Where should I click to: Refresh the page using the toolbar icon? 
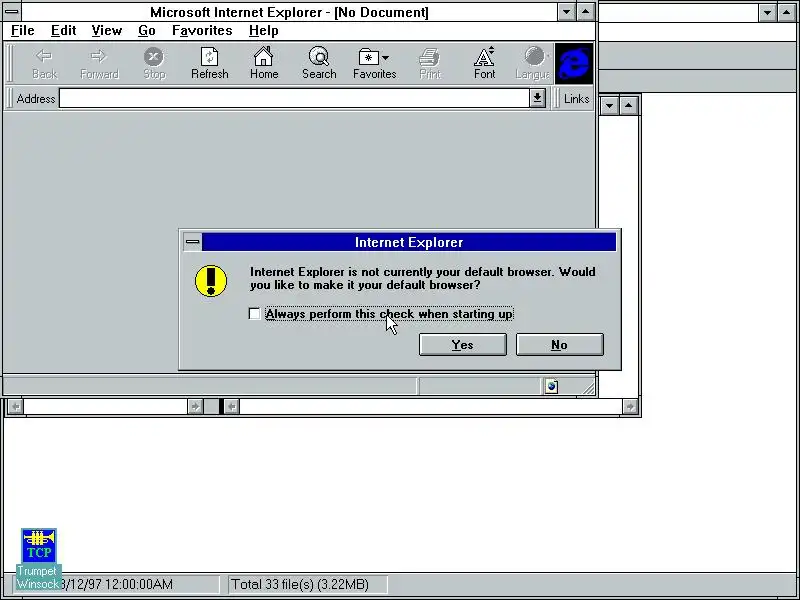click(x=209, y=63)
